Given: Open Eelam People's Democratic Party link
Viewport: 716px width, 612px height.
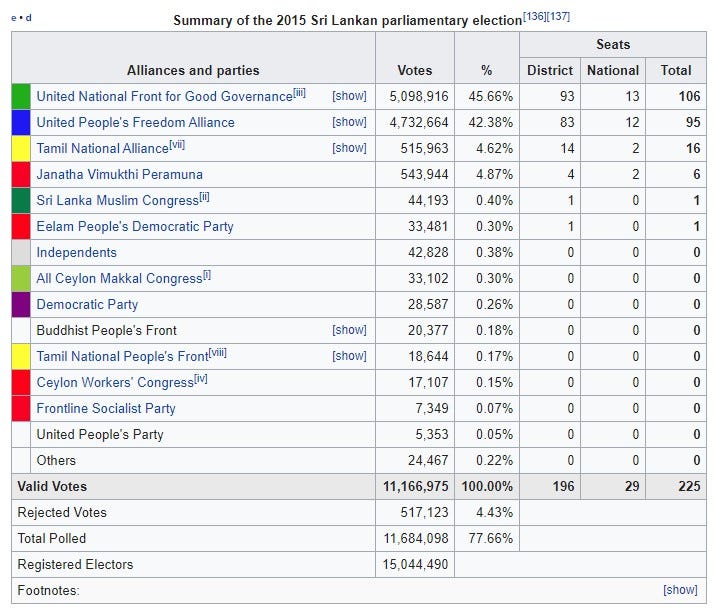Looking at the screenshot, I should [x=135, y=227].
